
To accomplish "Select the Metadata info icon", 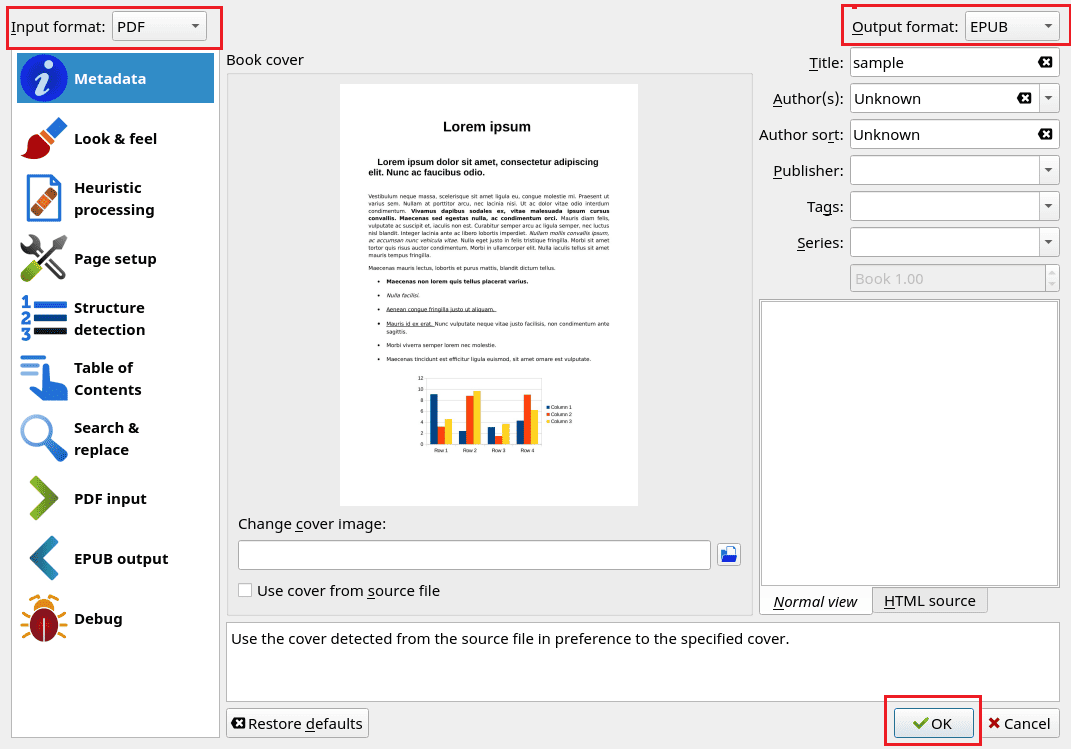I will (x=44, y=79).
